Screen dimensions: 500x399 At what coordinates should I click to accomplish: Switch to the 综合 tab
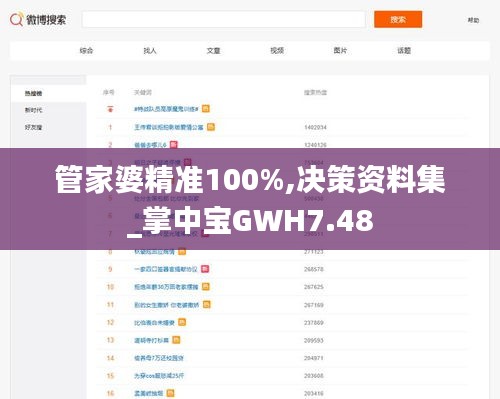[86, 51]
